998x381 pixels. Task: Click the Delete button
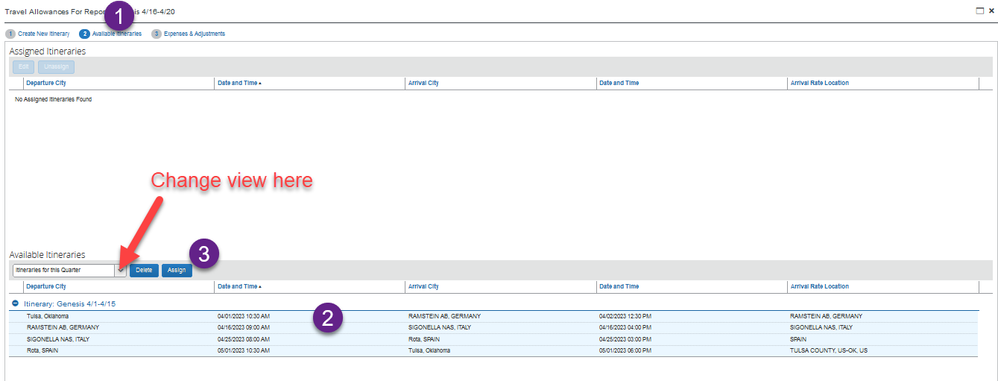[x=144, y=270]
